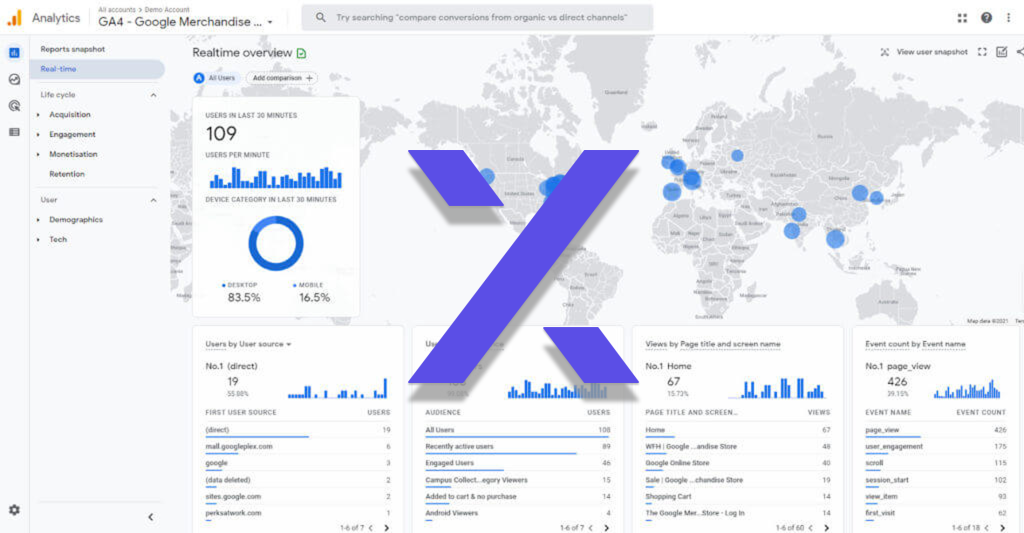
Task: Go to previous page in the Audience card
Action: pyautogui.click(x=591, y=528)
